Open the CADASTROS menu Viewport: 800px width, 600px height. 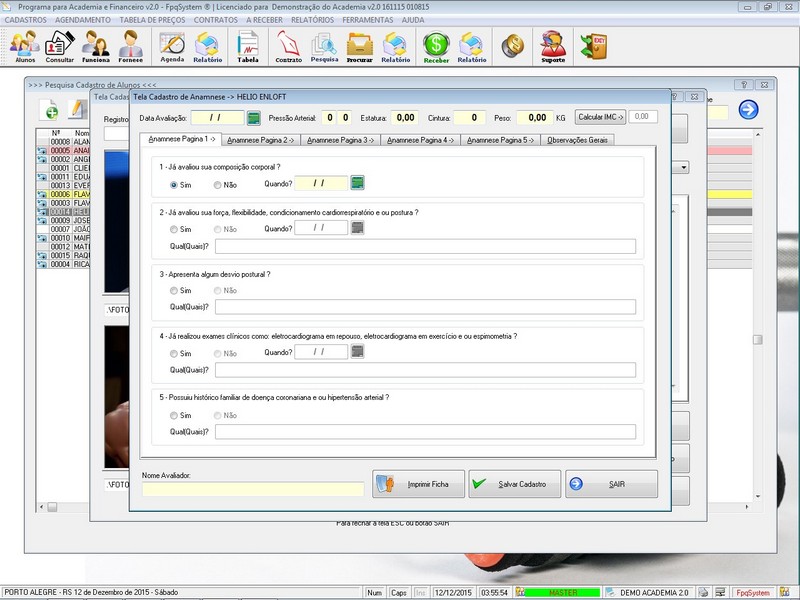tap(26, 20)
